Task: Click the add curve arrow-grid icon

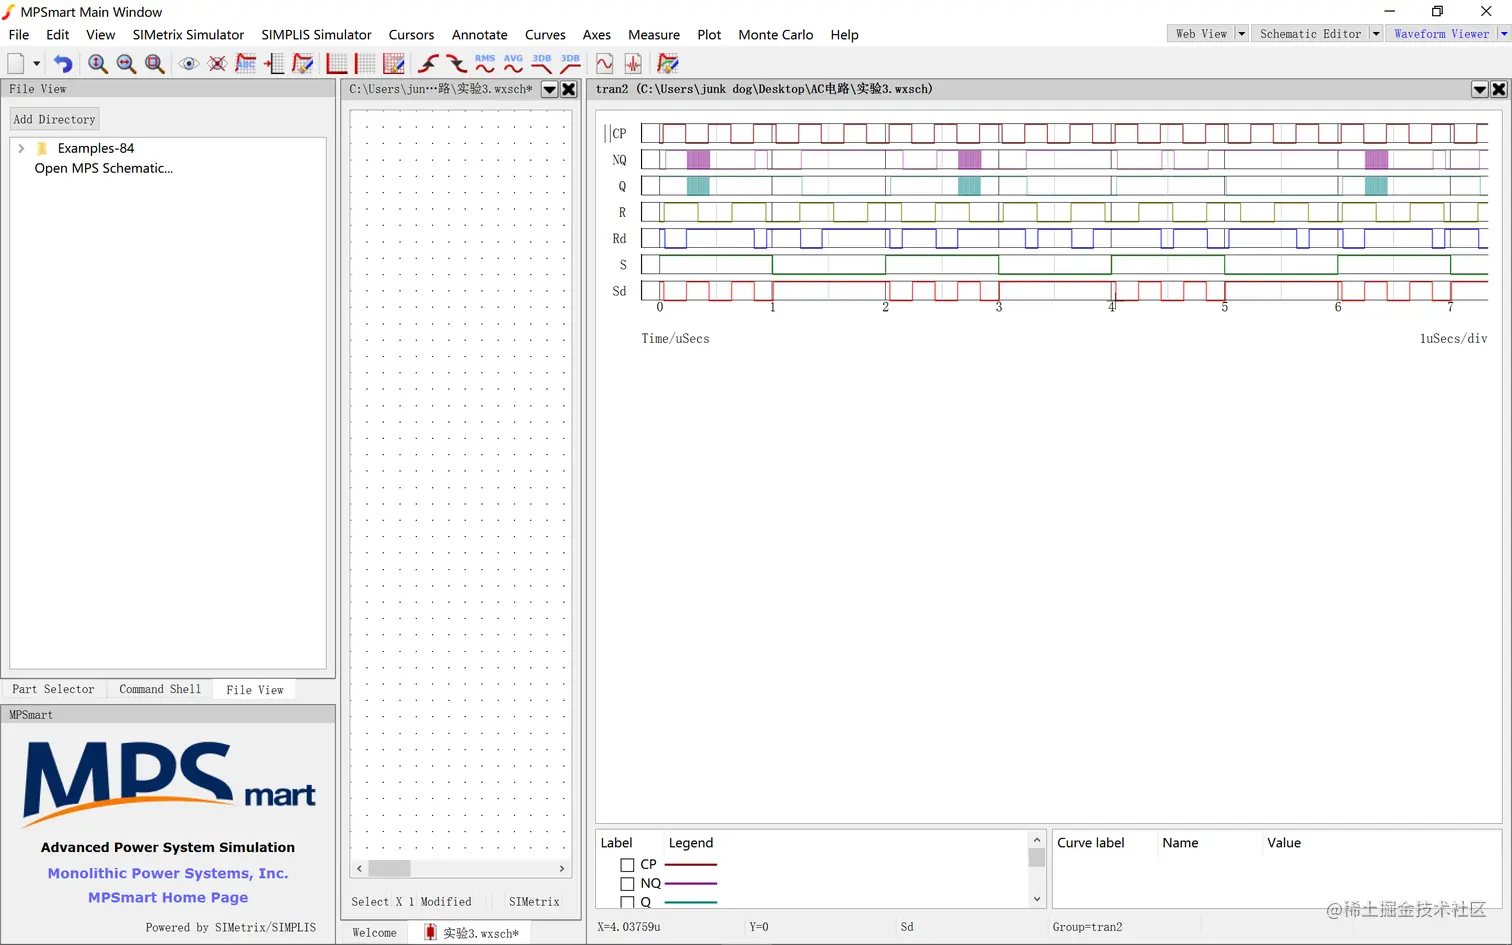Action: 274,64
